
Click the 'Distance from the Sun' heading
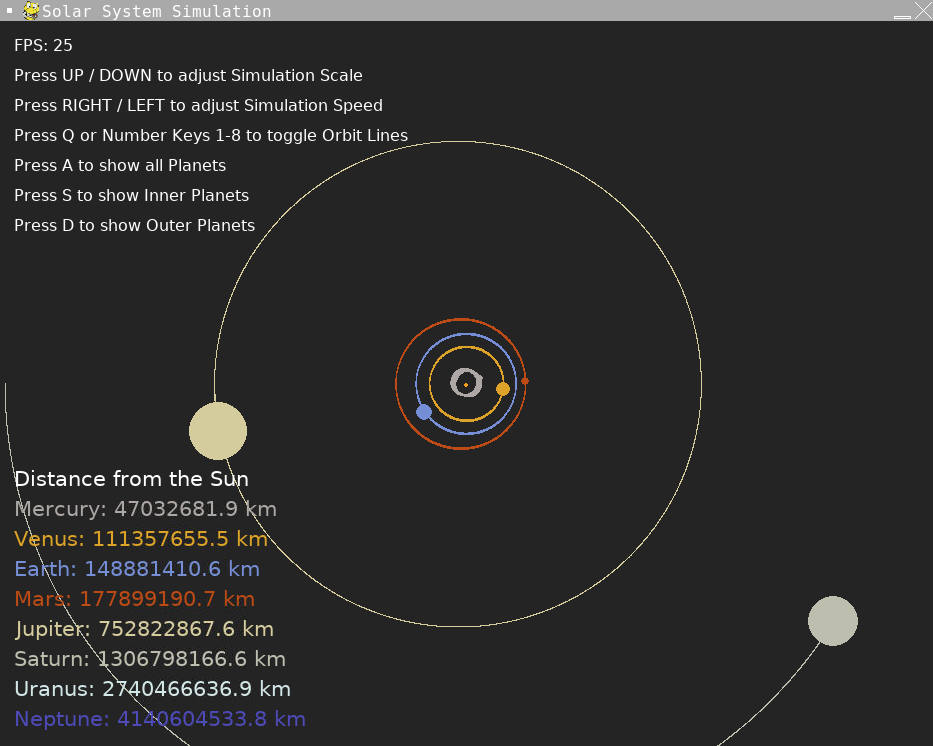tap(132, 479)
